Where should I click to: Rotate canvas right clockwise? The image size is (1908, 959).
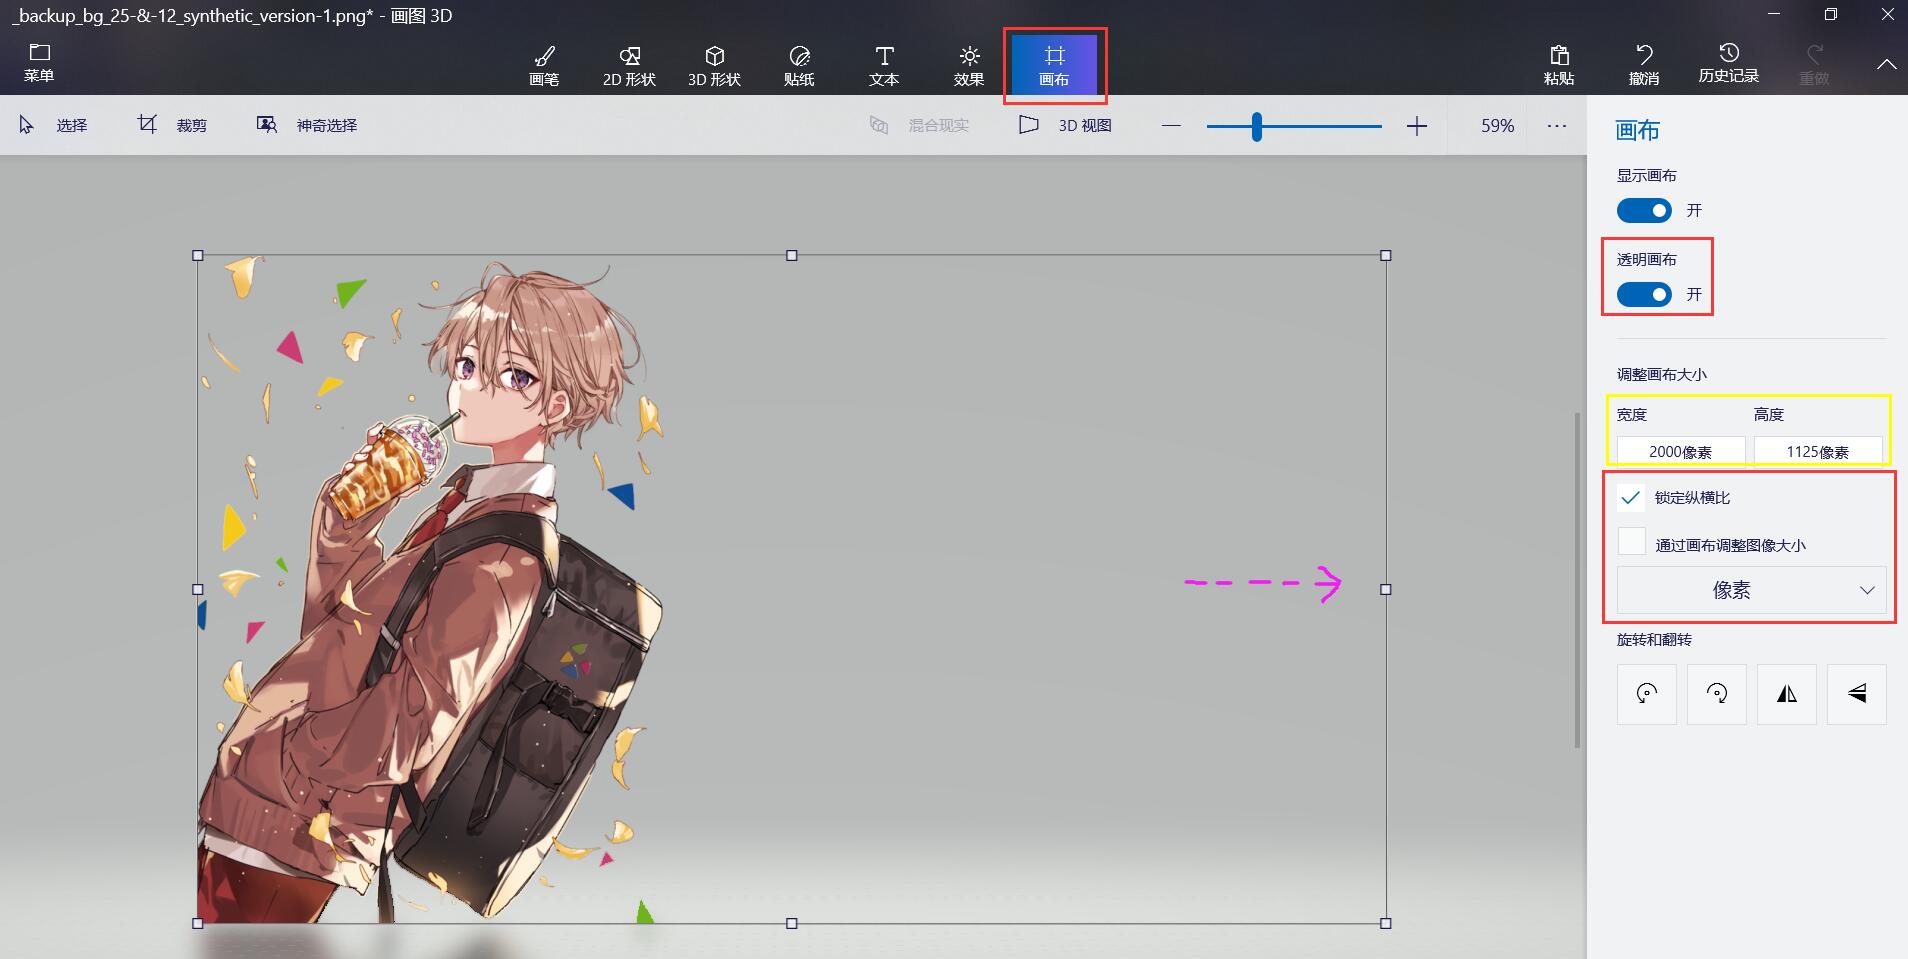(1716, 694)
